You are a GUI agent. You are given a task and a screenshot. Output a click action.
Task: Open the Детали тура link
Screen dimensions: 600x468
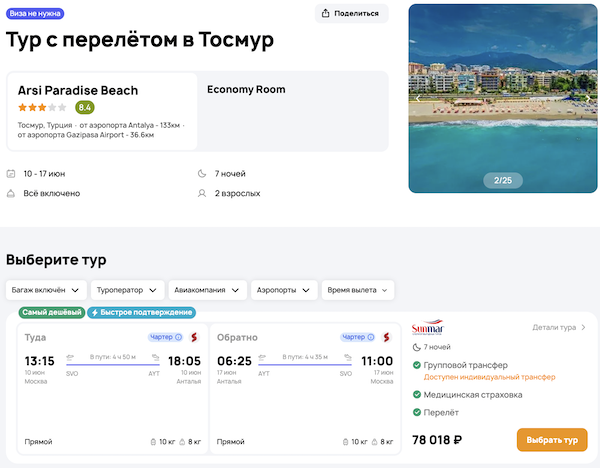pos(558,327)
